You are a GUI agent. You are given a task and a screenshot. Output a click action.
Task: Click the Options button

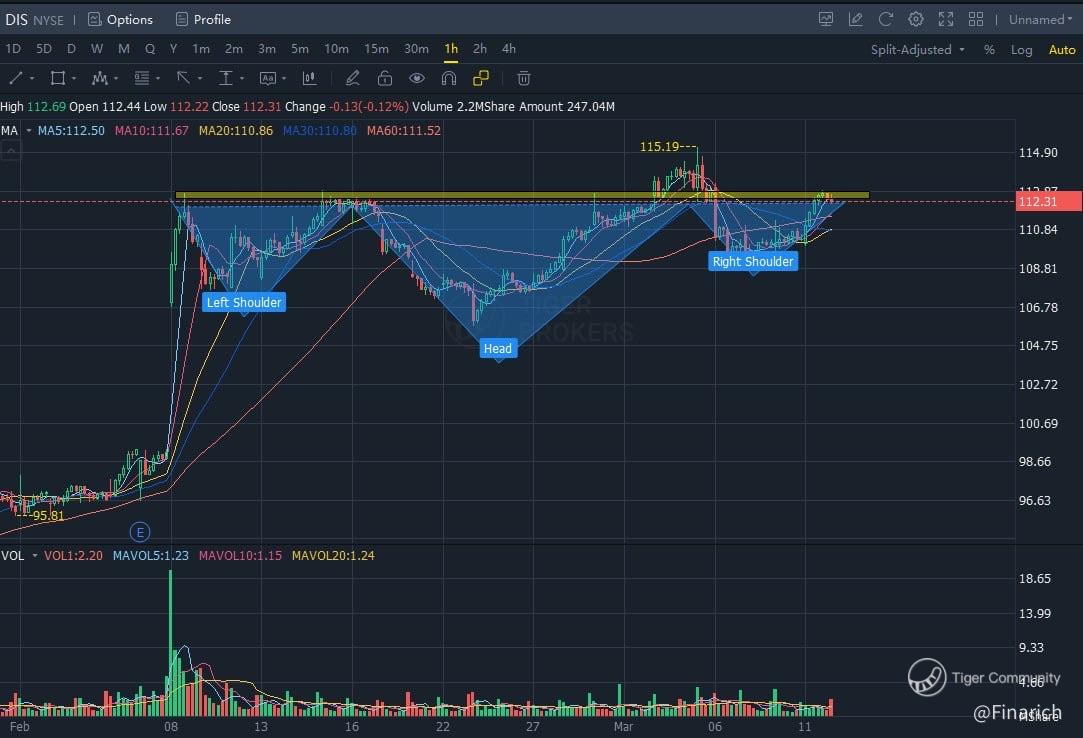pyautogui.click(x=120, y=19)
